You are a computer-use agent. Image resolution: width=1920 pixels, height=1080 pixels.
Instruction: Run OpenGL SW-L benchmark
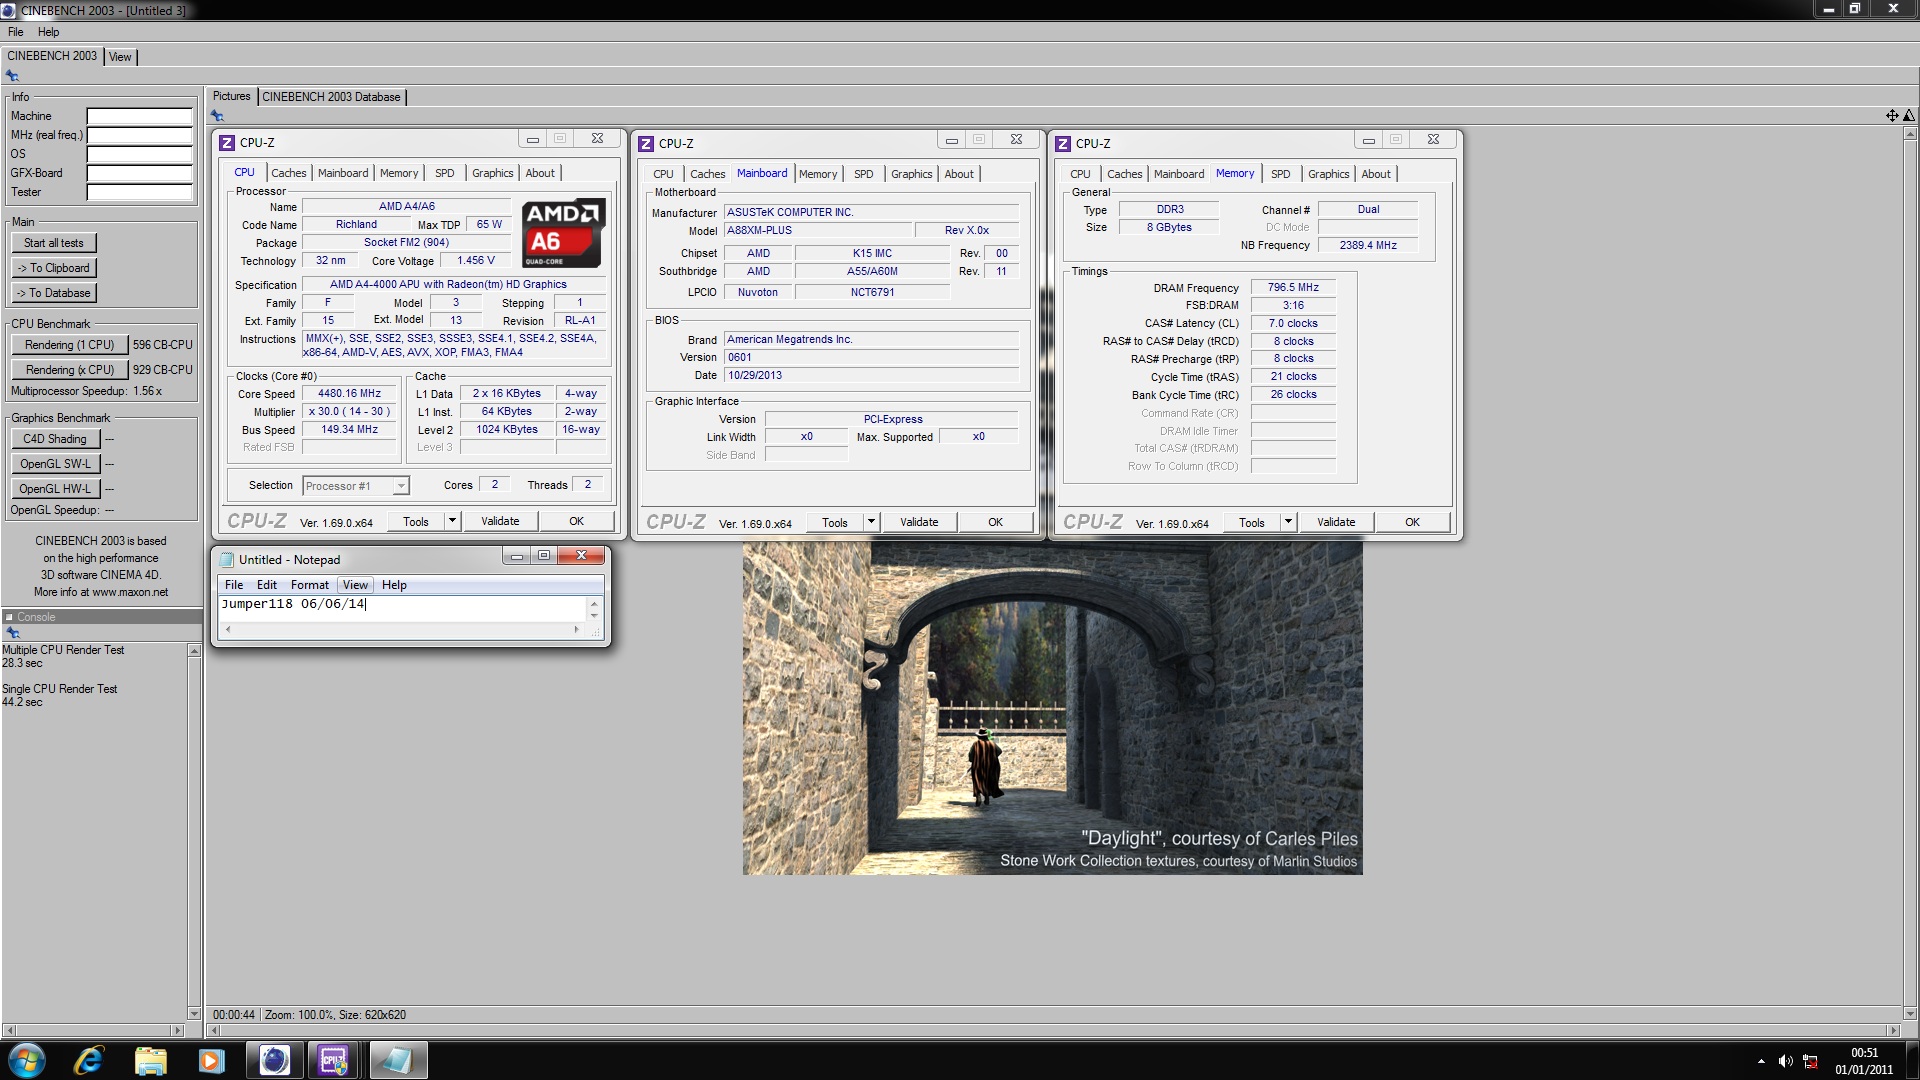click(x=56, y=464)
